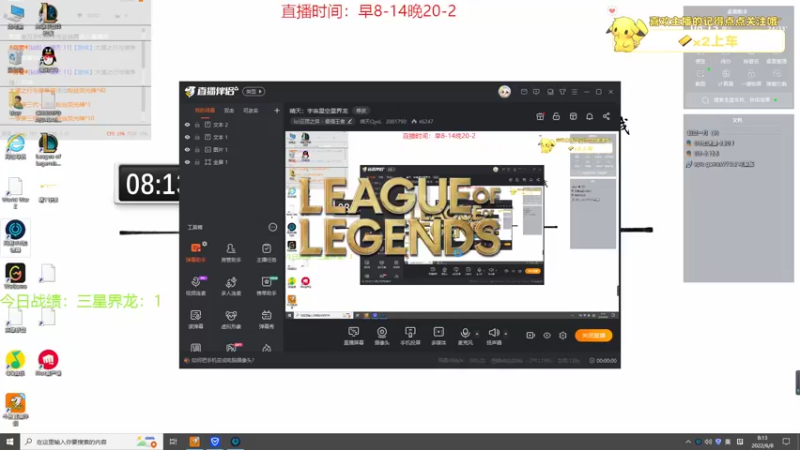Select the 图片 1 layer row

point(232,149)
